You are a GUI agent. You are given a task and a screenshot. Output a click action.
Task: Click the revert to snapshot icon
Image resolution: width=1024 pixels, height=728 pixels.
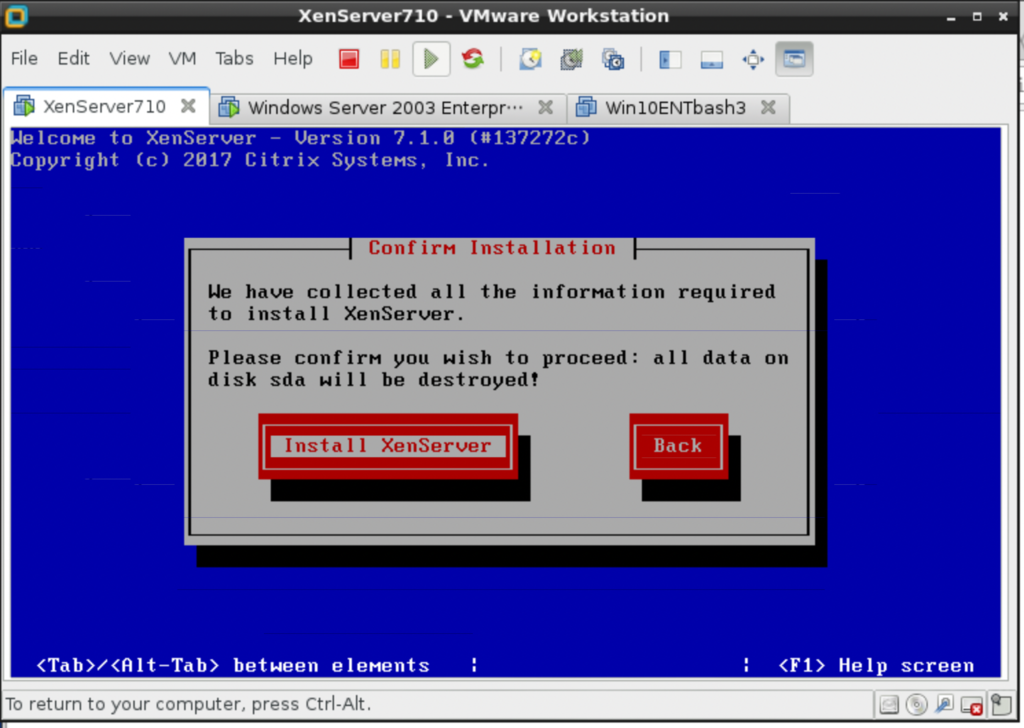point(571,59)
